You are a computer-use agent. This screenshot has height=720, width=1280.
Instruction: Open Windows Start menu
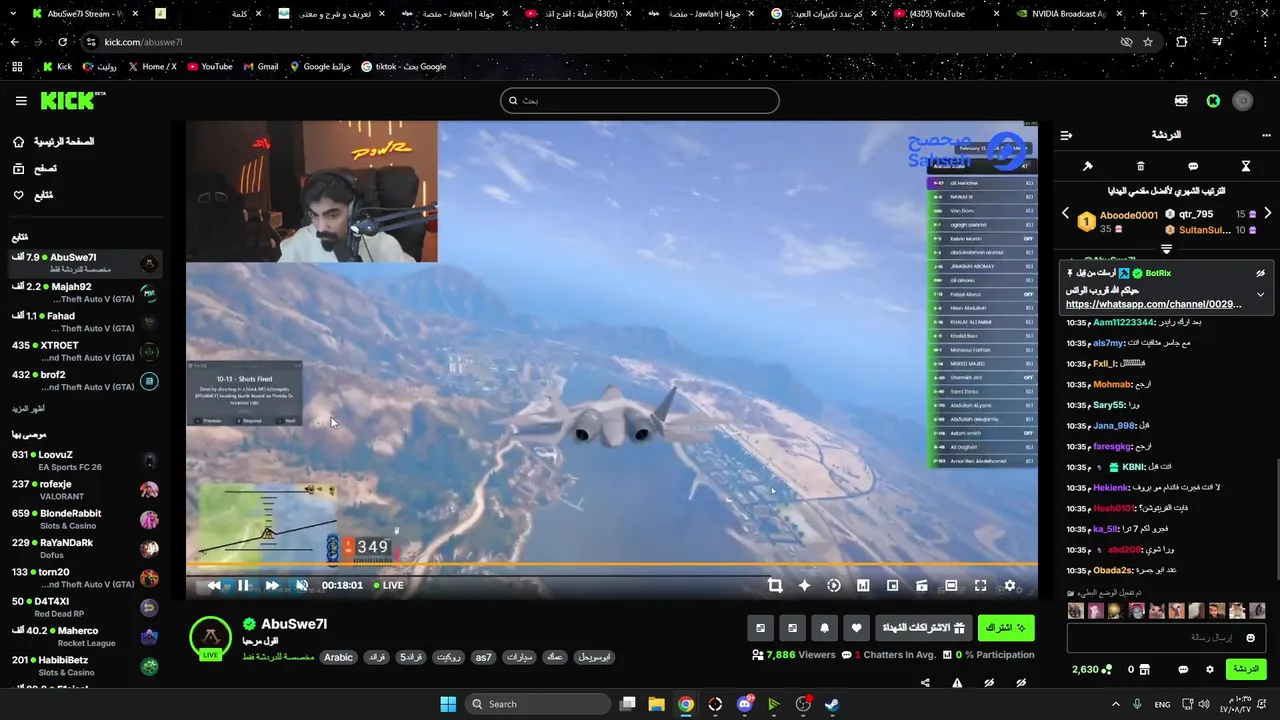coord(448,704)
